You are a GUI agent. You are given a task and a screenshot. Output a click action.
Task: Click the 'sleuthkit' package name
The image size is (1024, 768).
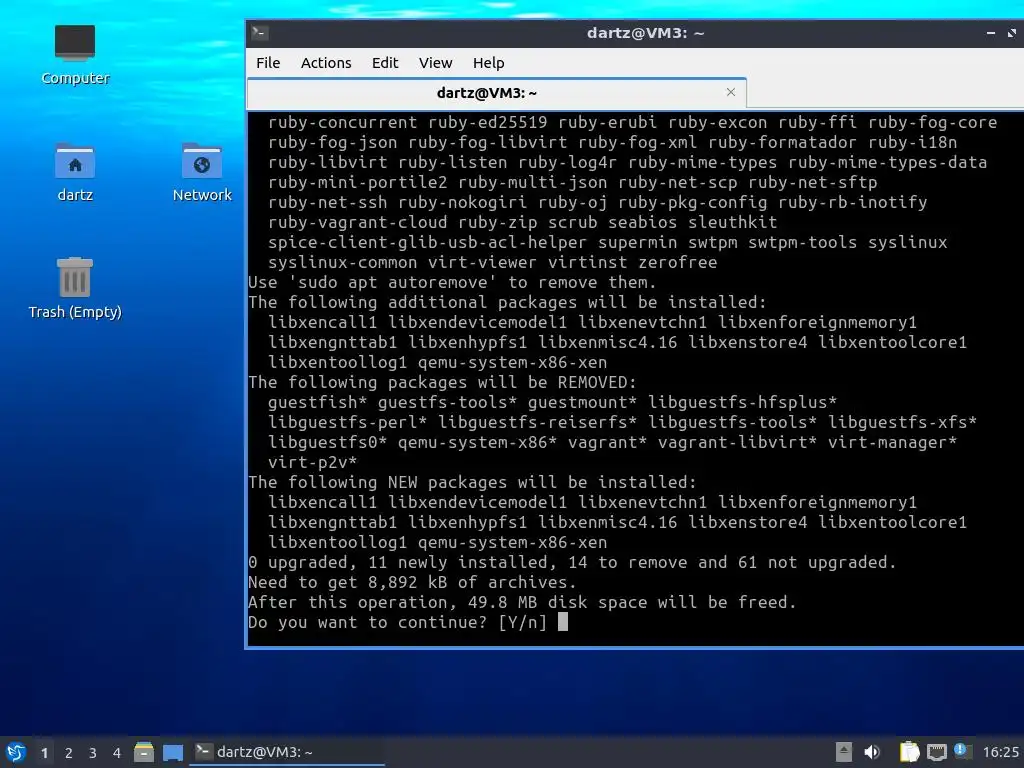(732, 222)
